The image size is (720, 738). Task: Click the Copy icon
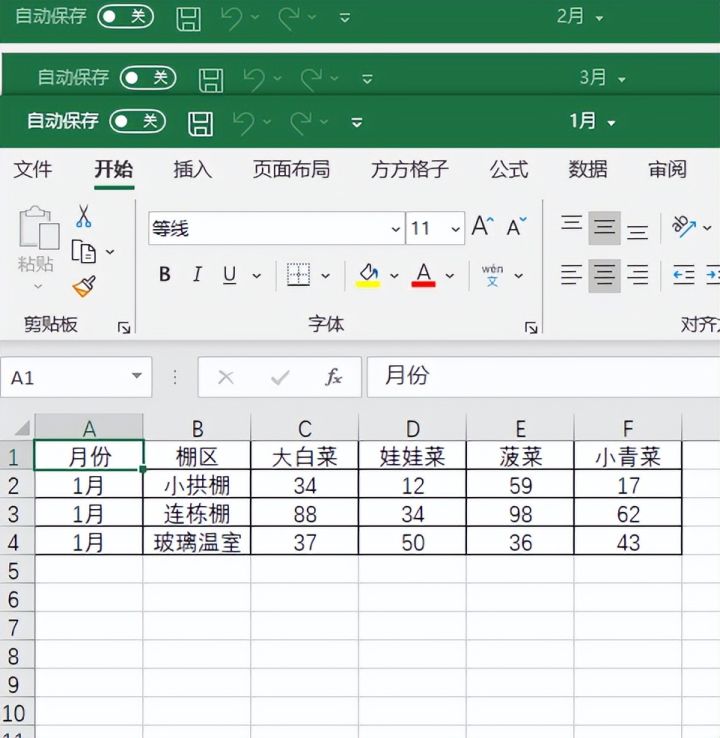coord(84,252)
